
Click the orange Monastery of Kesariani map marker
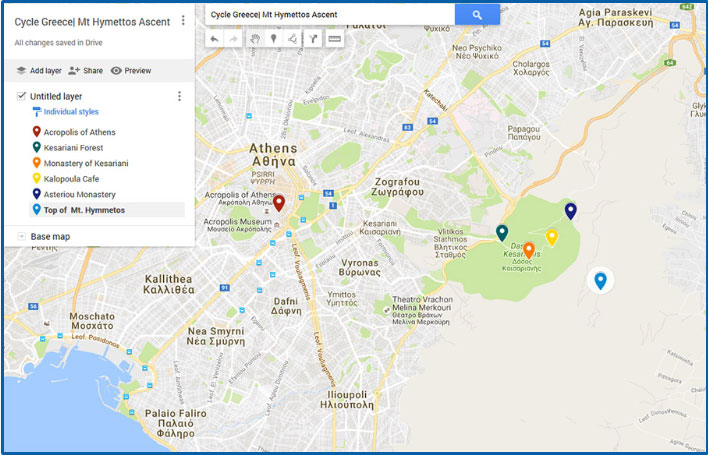(529, 251)
